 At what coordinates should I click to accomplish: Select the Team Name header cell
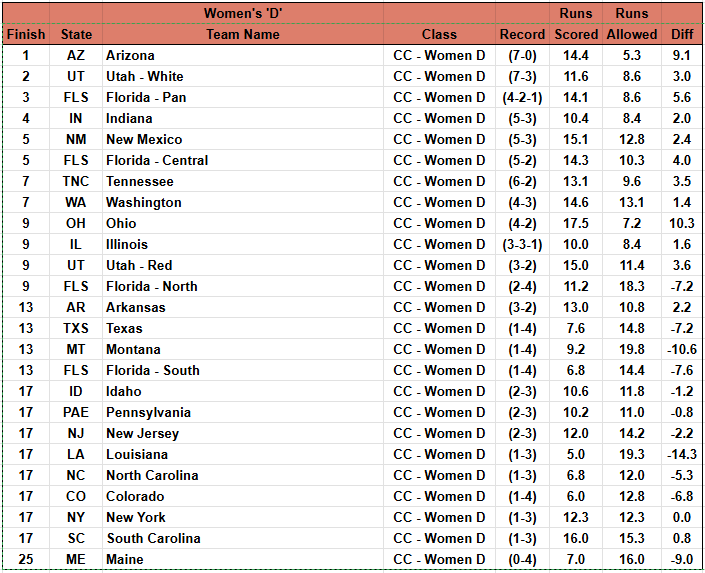(243, 34)
